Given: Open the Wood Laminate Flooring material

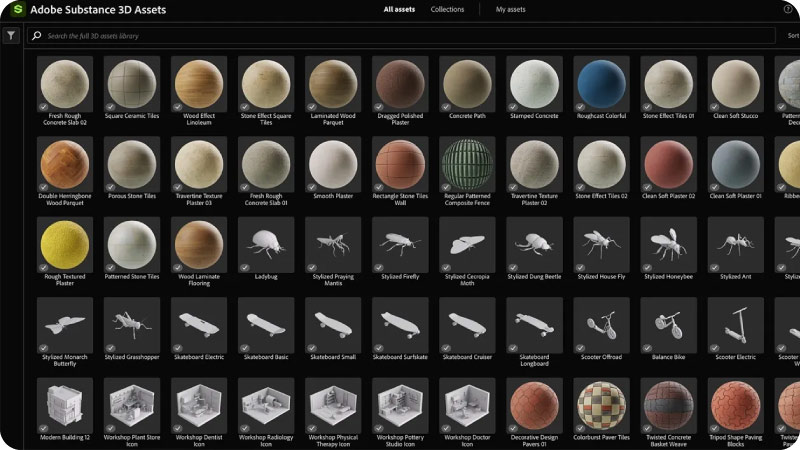Looking at the screenshot, I should [199, 245].
